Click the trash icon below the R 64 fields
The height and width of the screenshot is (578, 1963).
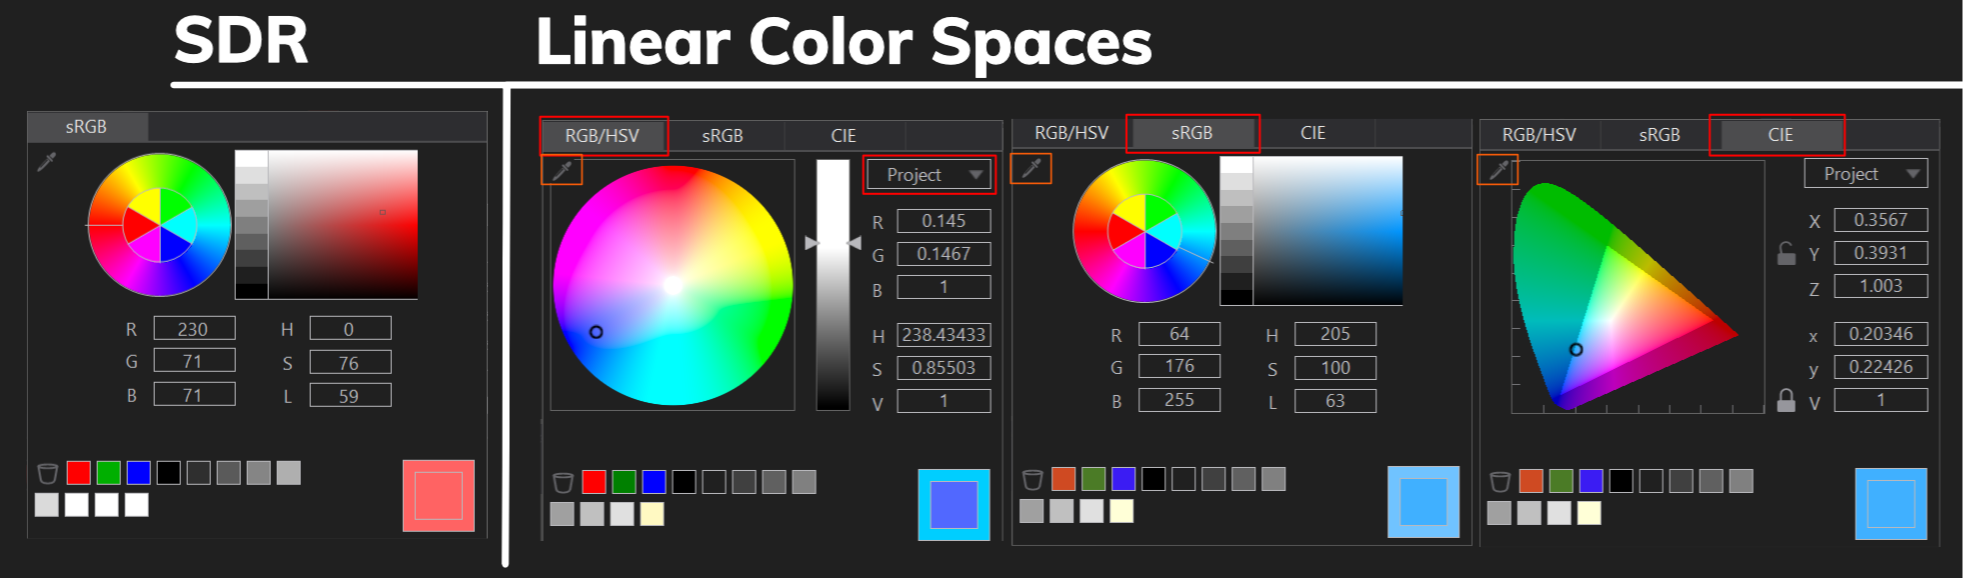1033,480
